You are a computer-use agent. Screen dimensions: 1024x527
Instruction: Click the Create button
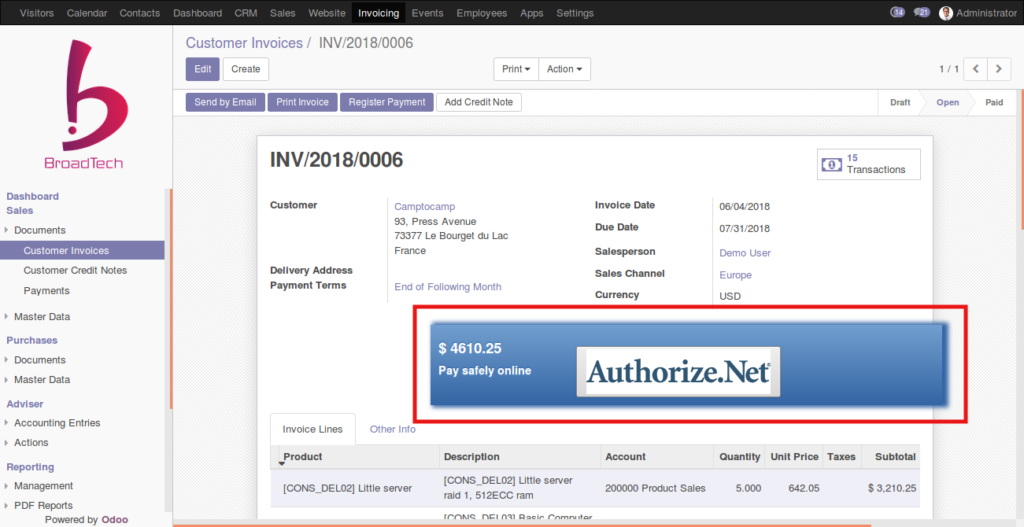(x=246, y=69)
